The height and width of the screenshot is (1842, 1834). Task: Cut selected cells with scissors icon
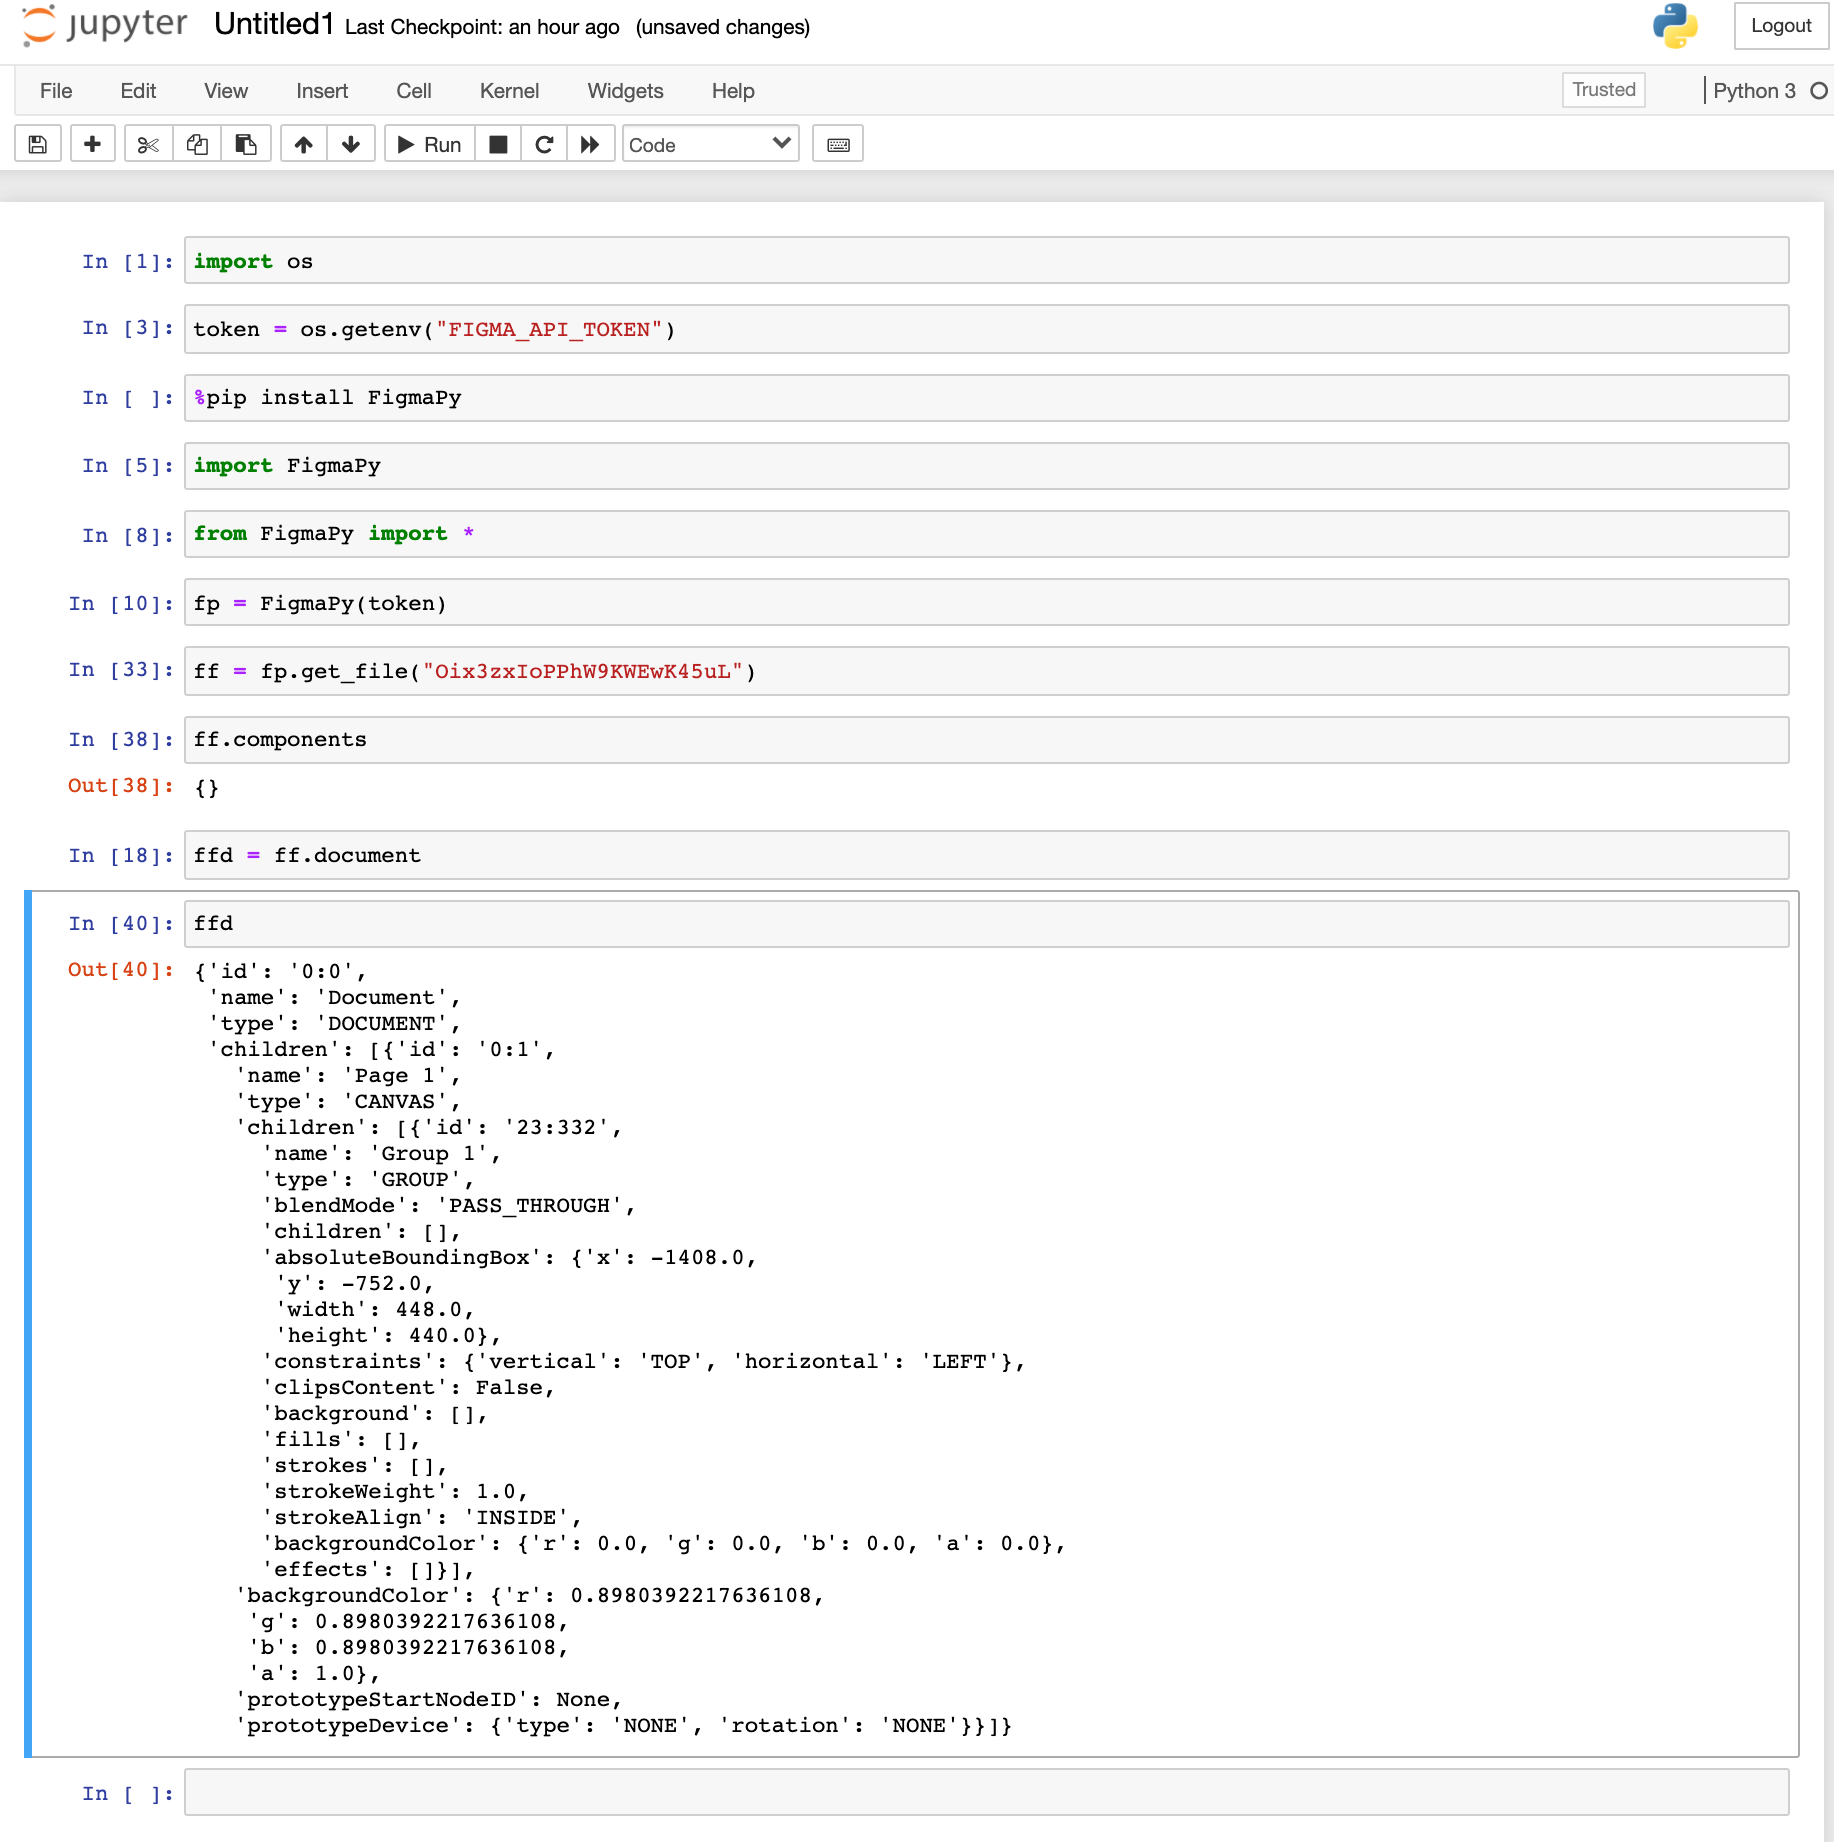148,145
